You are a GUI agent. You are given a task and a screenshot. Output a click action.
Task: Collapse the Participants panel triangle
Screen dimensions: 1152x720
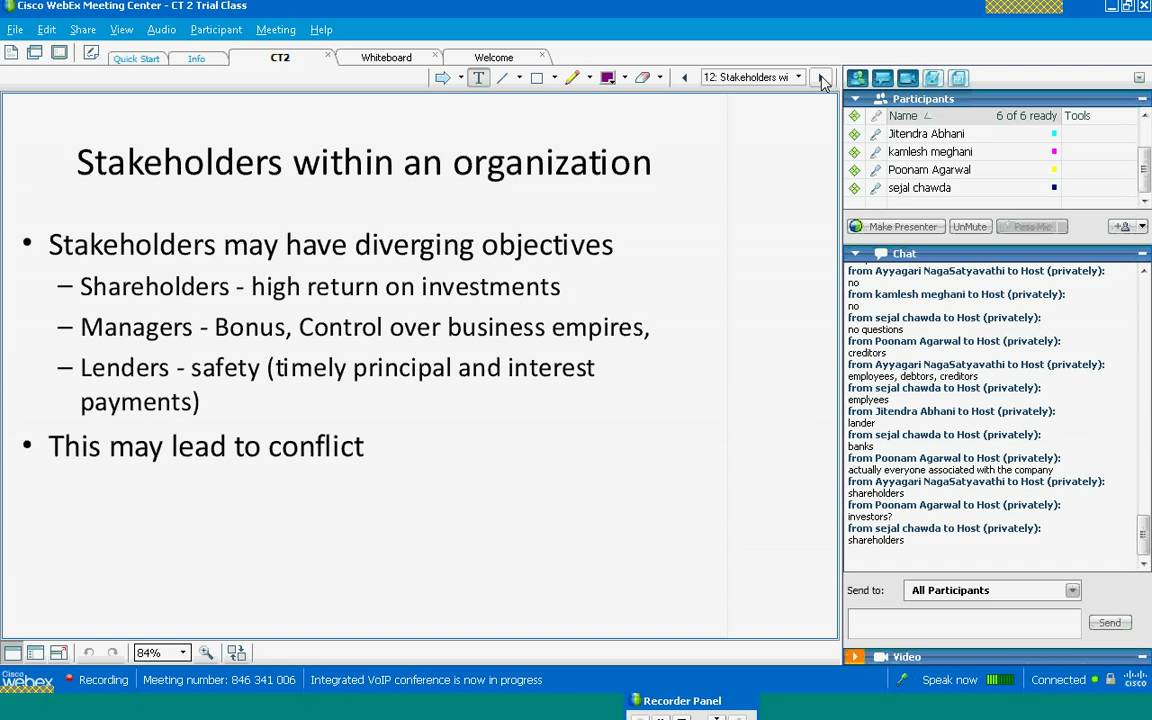point(855,98)
